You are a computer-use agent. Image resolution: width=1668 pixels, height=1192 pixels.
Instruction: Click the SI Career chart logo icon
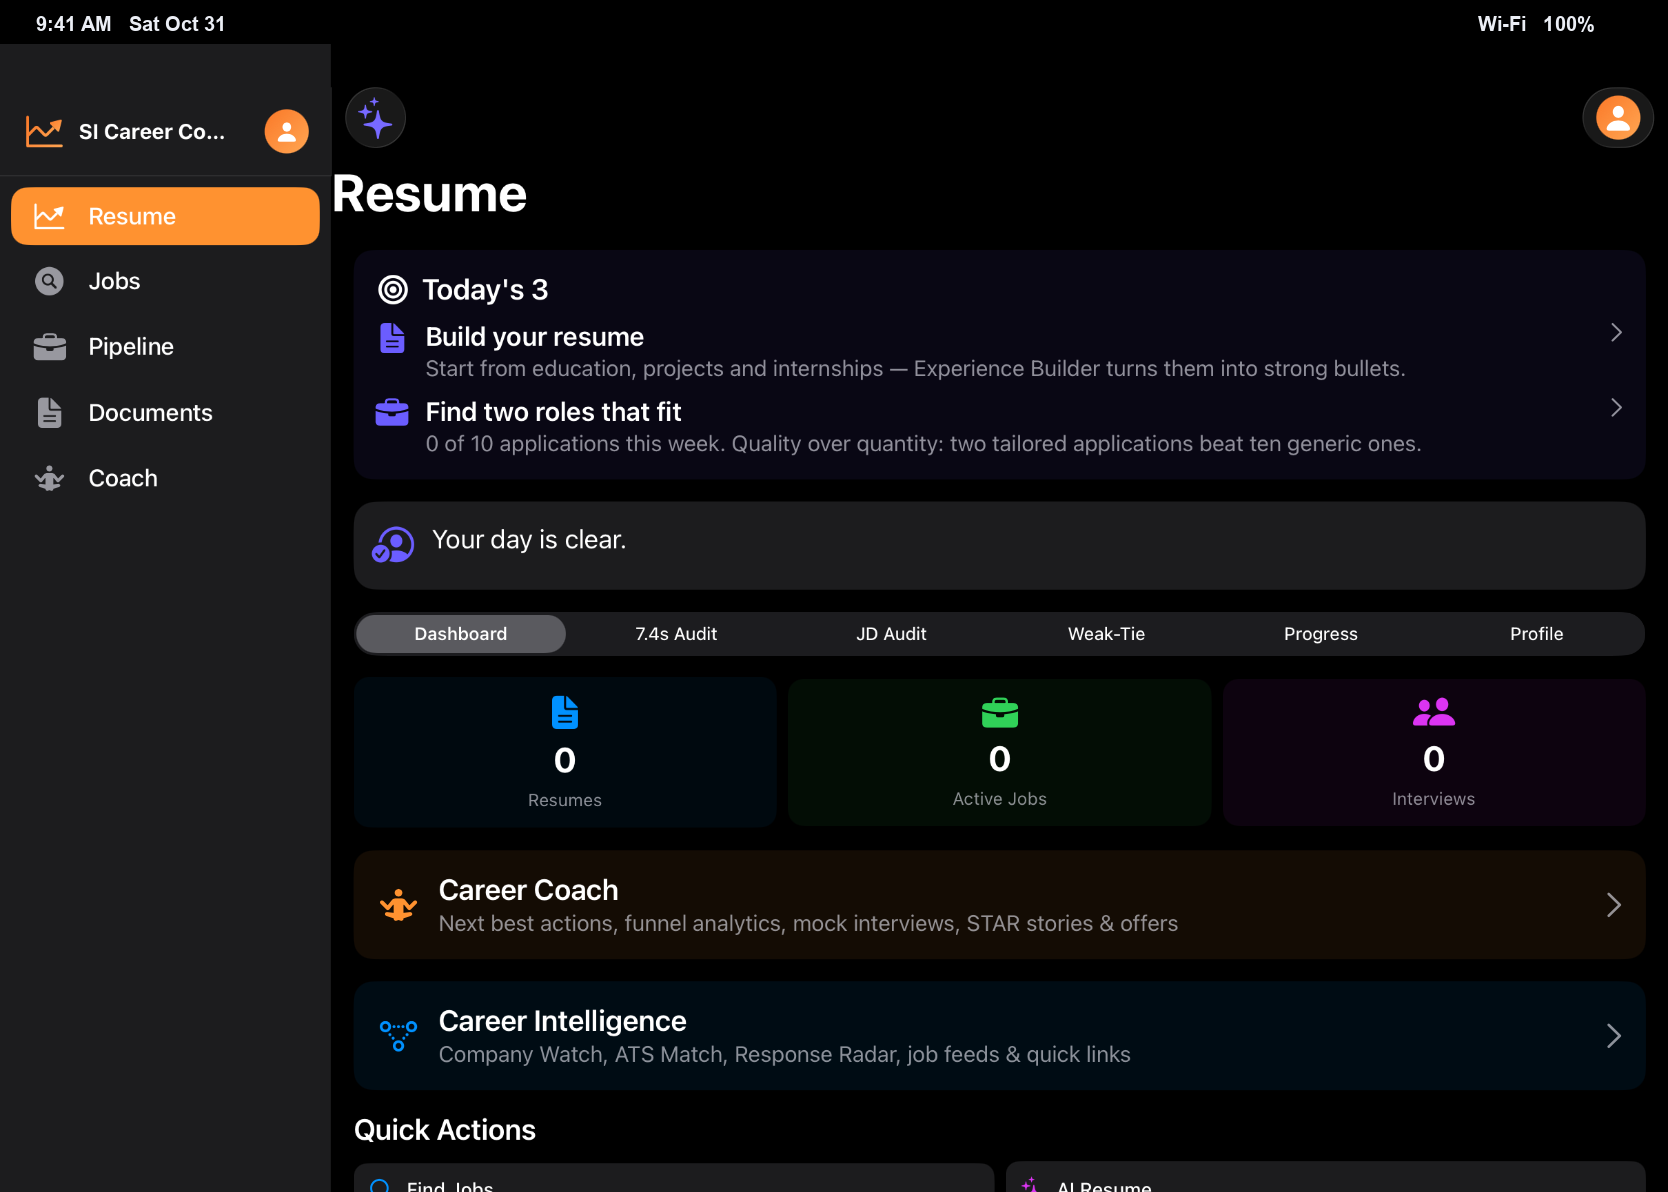(44, 131)
